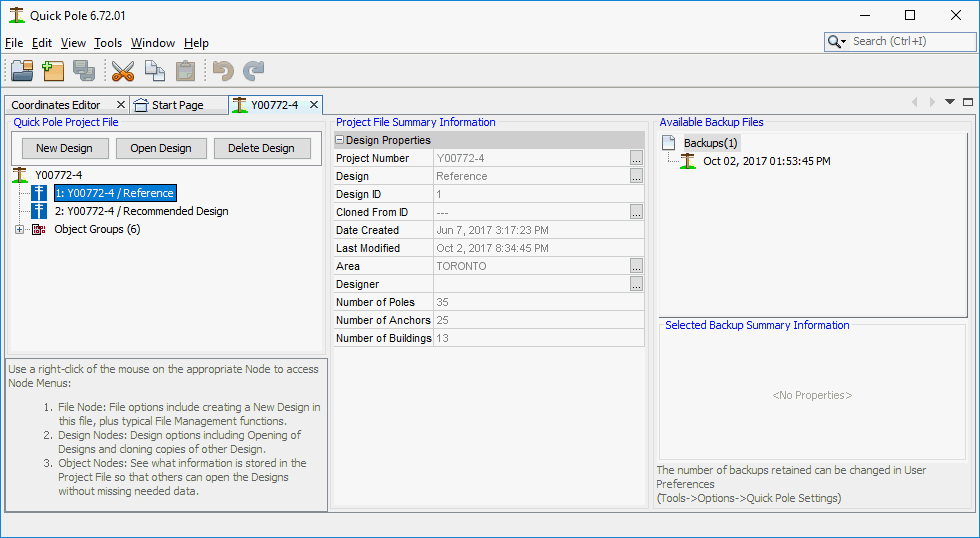The image size is (980, 538).
Task: Click the Redo arrow icon
Action: 253,71
